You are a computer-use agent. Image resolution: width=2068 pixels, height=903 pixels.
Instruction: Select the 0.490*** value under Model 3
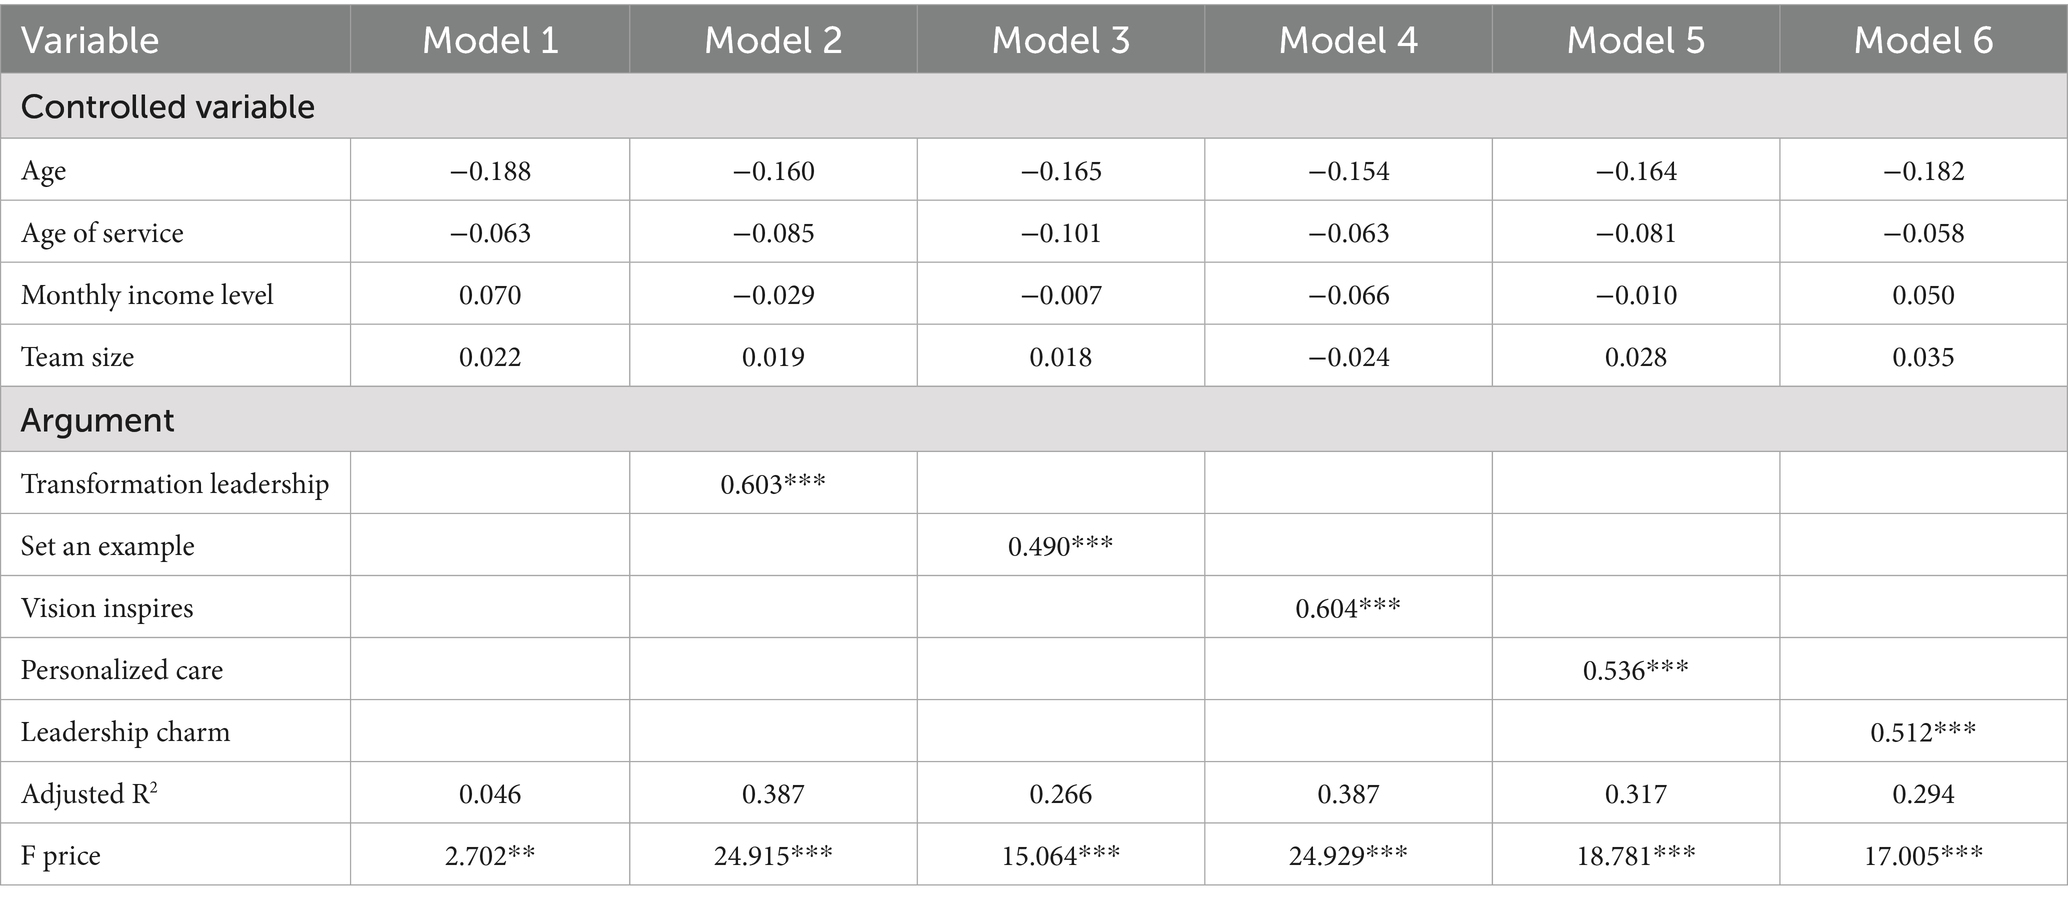pyautogui.click(x=1060, y=546)
